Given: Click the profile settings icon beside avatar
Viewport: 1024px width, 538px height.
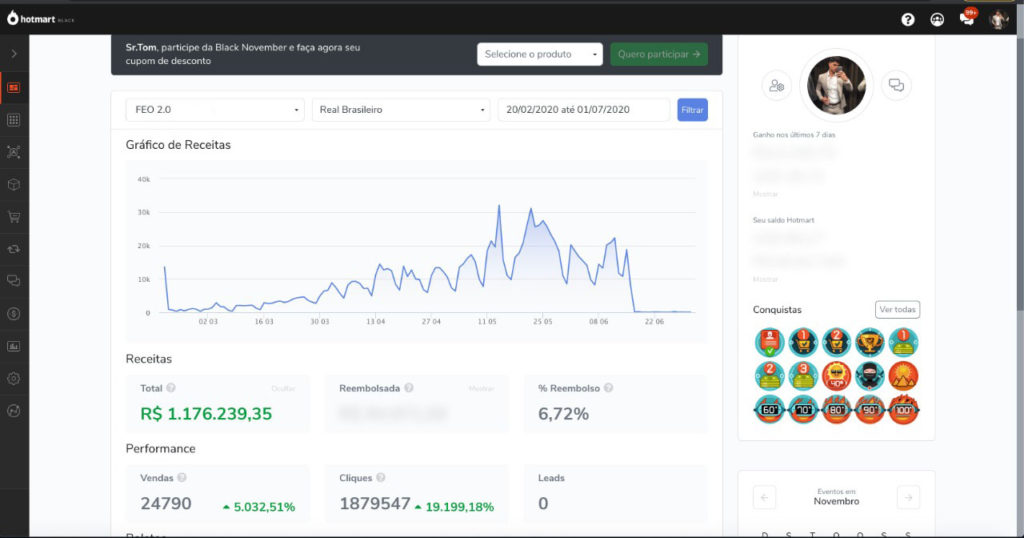Looking at the screenshot, I should pos(776,86).
